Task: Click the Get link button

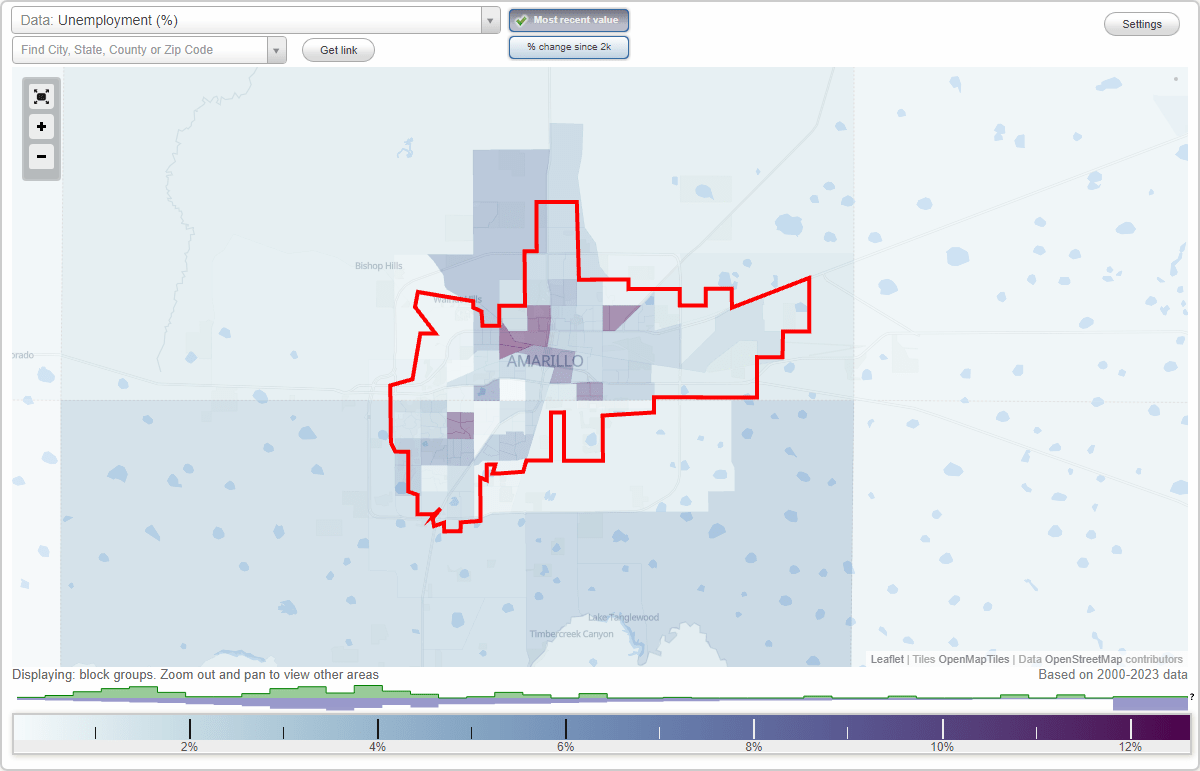Action: pos(338,50)
